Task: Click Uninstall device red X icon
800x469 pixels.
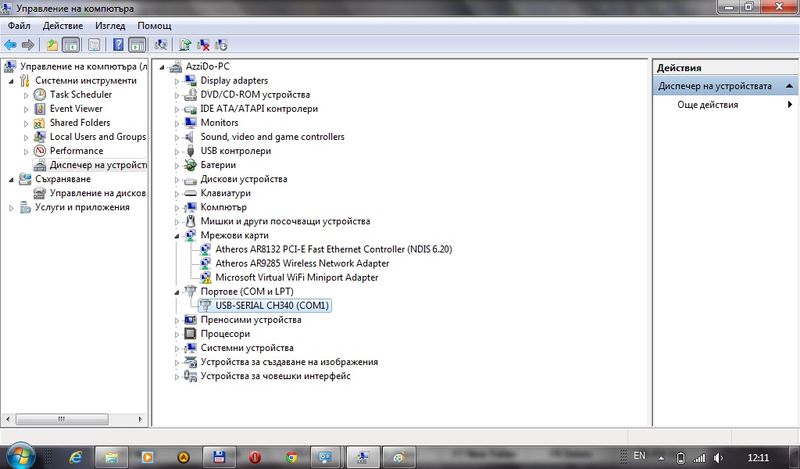Action: pos(203,45)
